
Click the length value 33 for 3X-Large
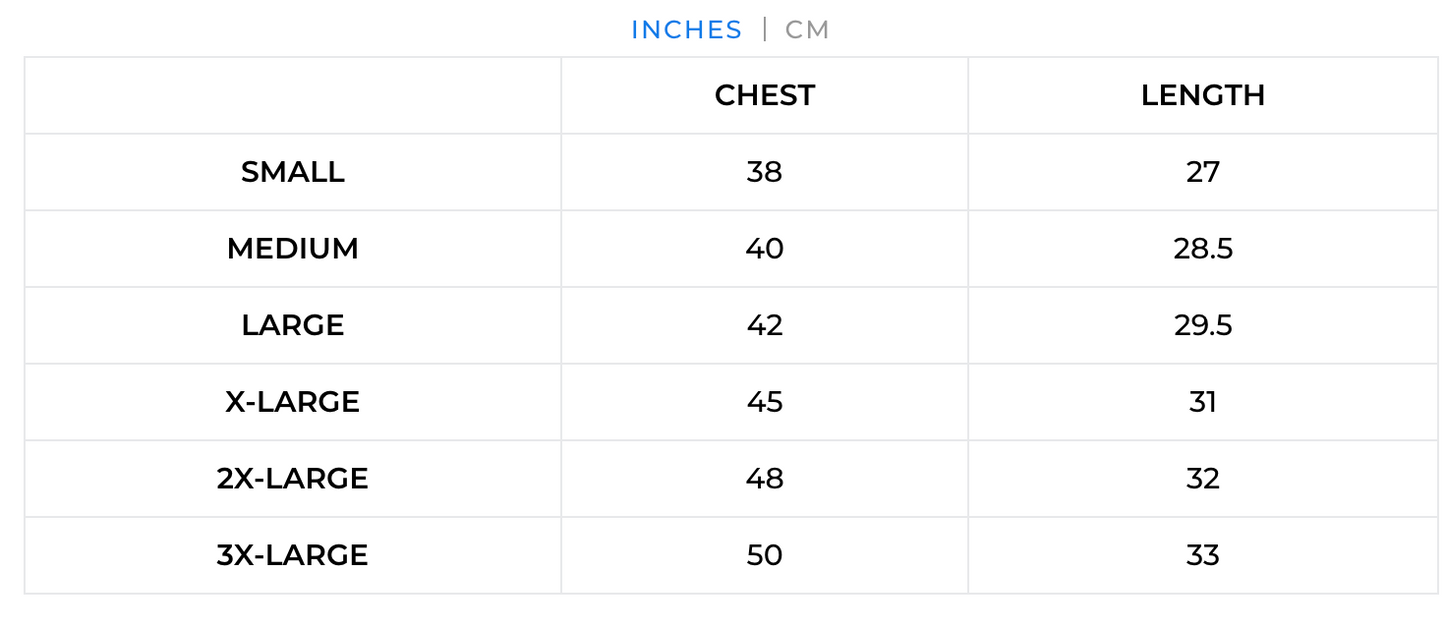1203,554
